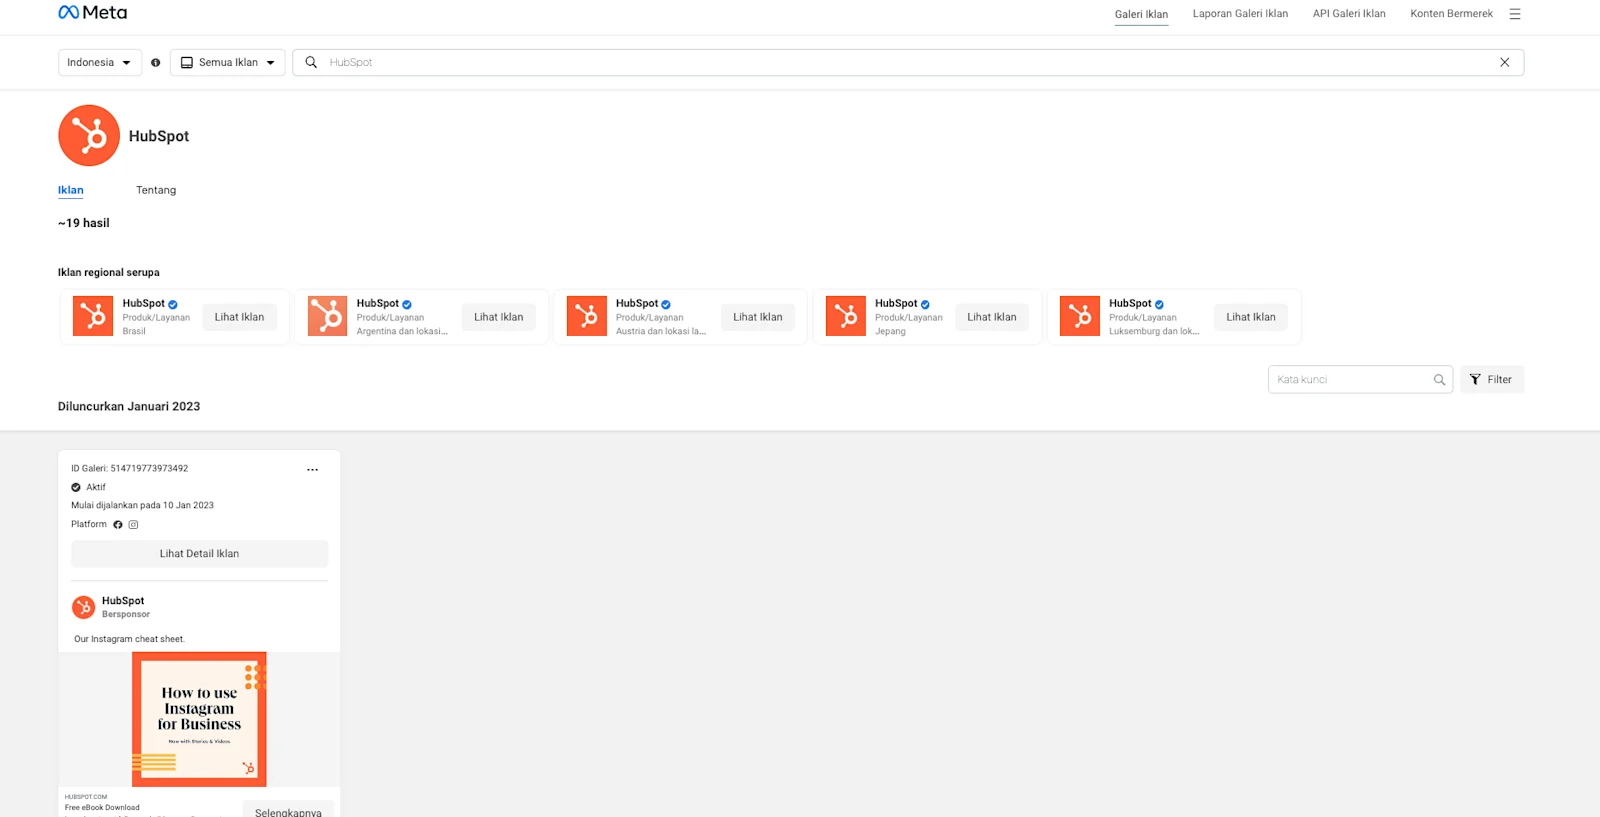Viewport: 1600px width, 817px height.
Task: Open the hamburger menu icon
Action: click(1515, 14)
